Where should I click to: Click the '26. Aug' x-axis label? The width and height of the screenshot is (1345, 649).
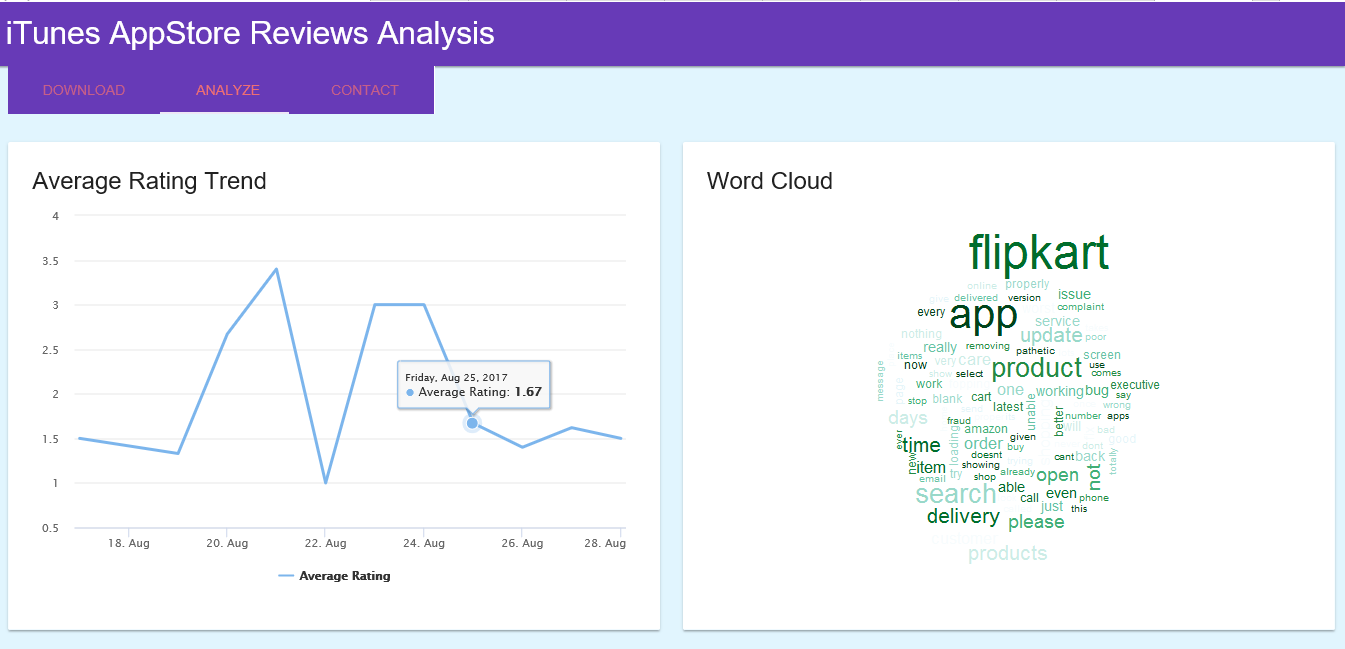[x=522, y=543]
